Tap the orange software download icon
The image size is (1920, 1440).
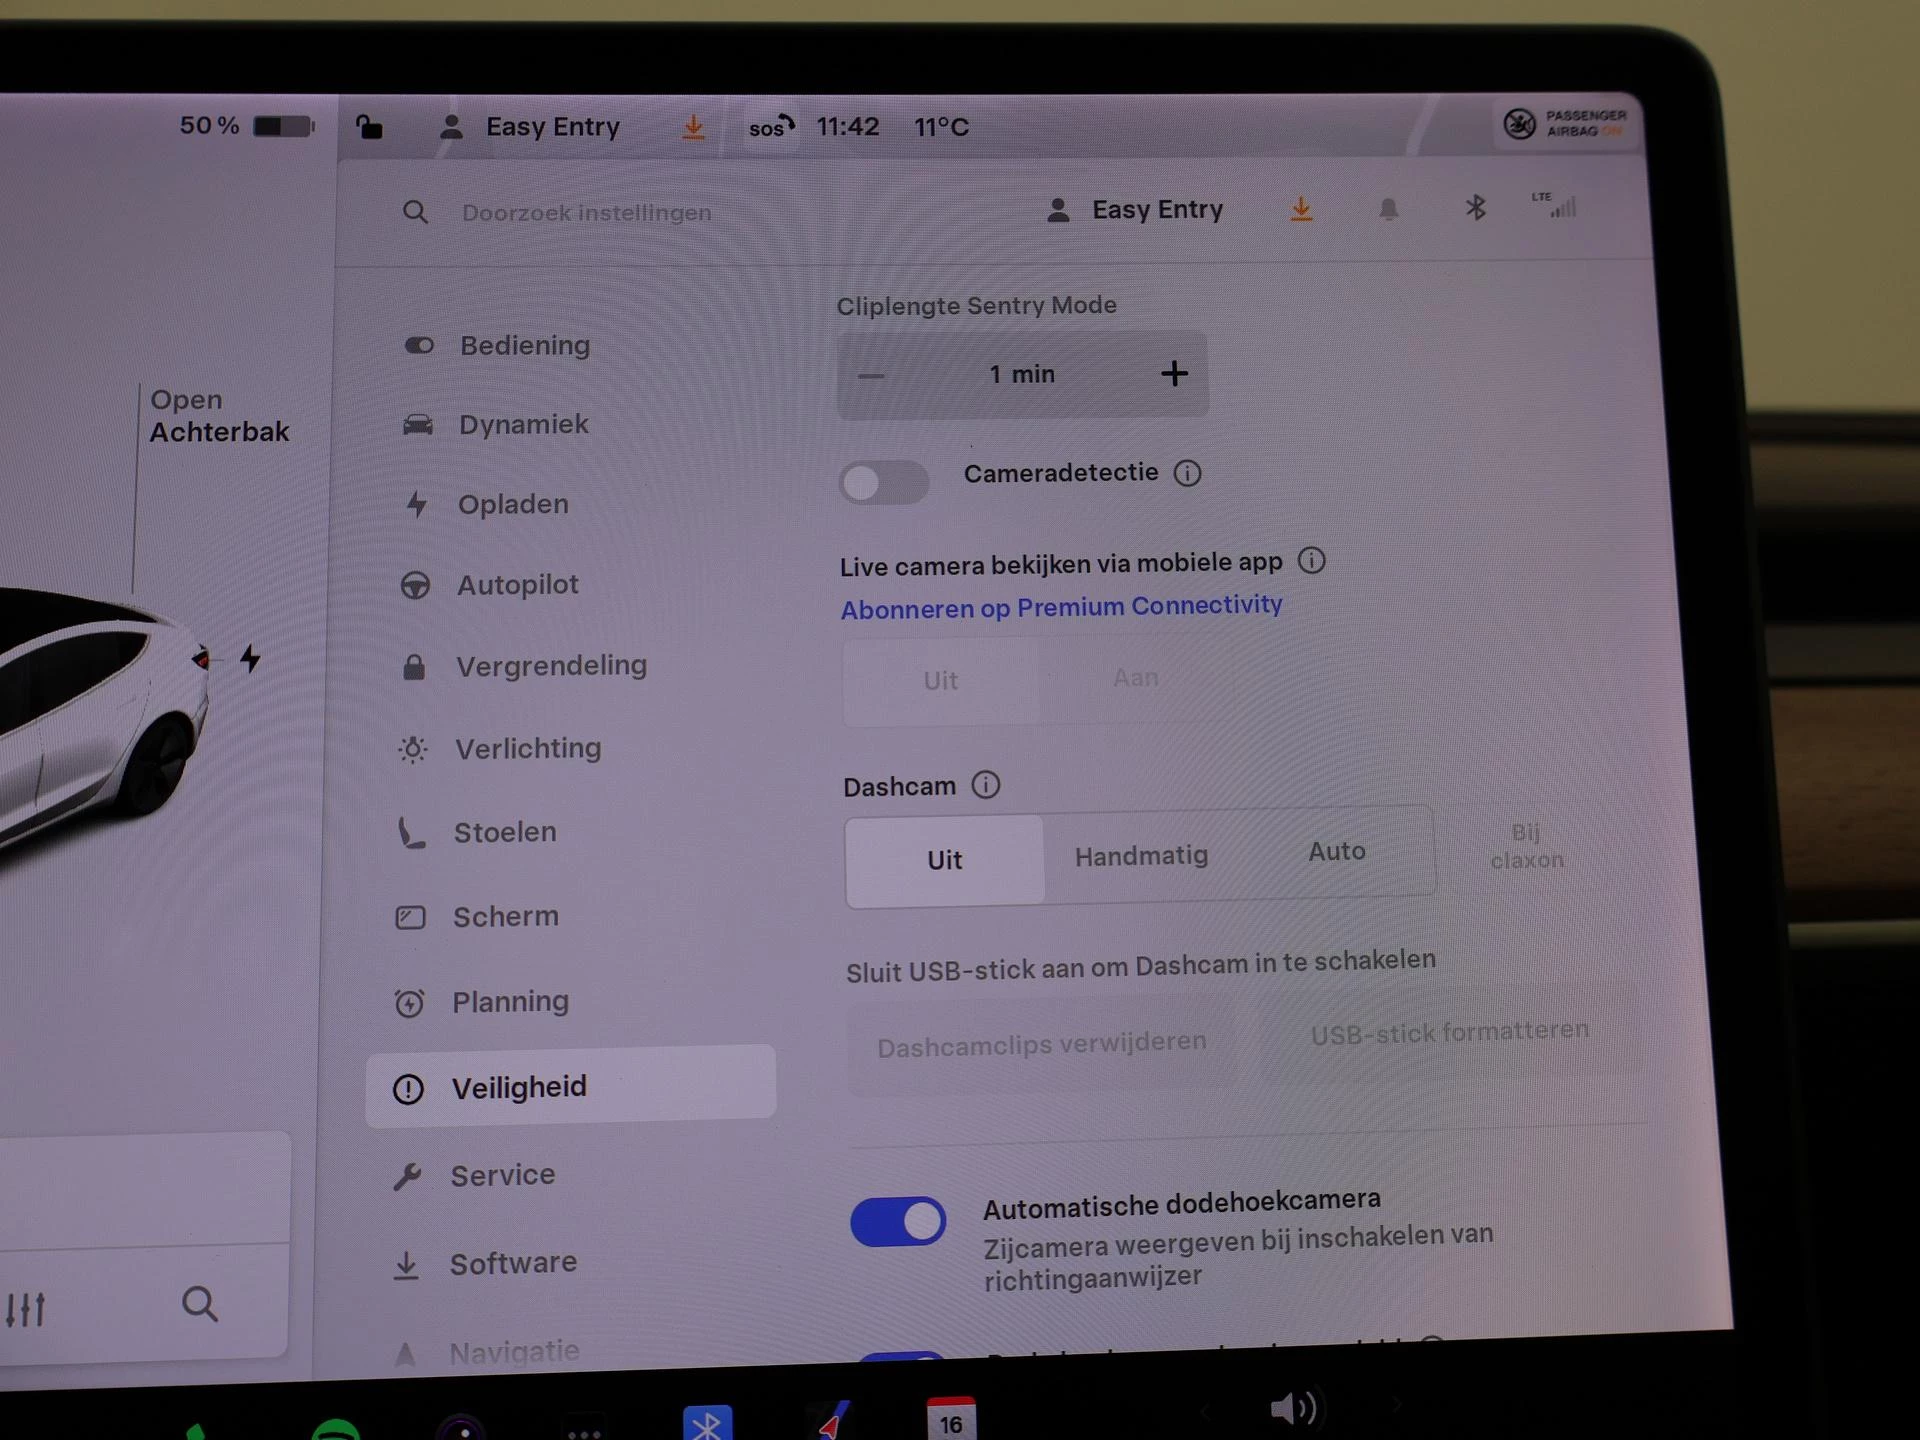1301,209
